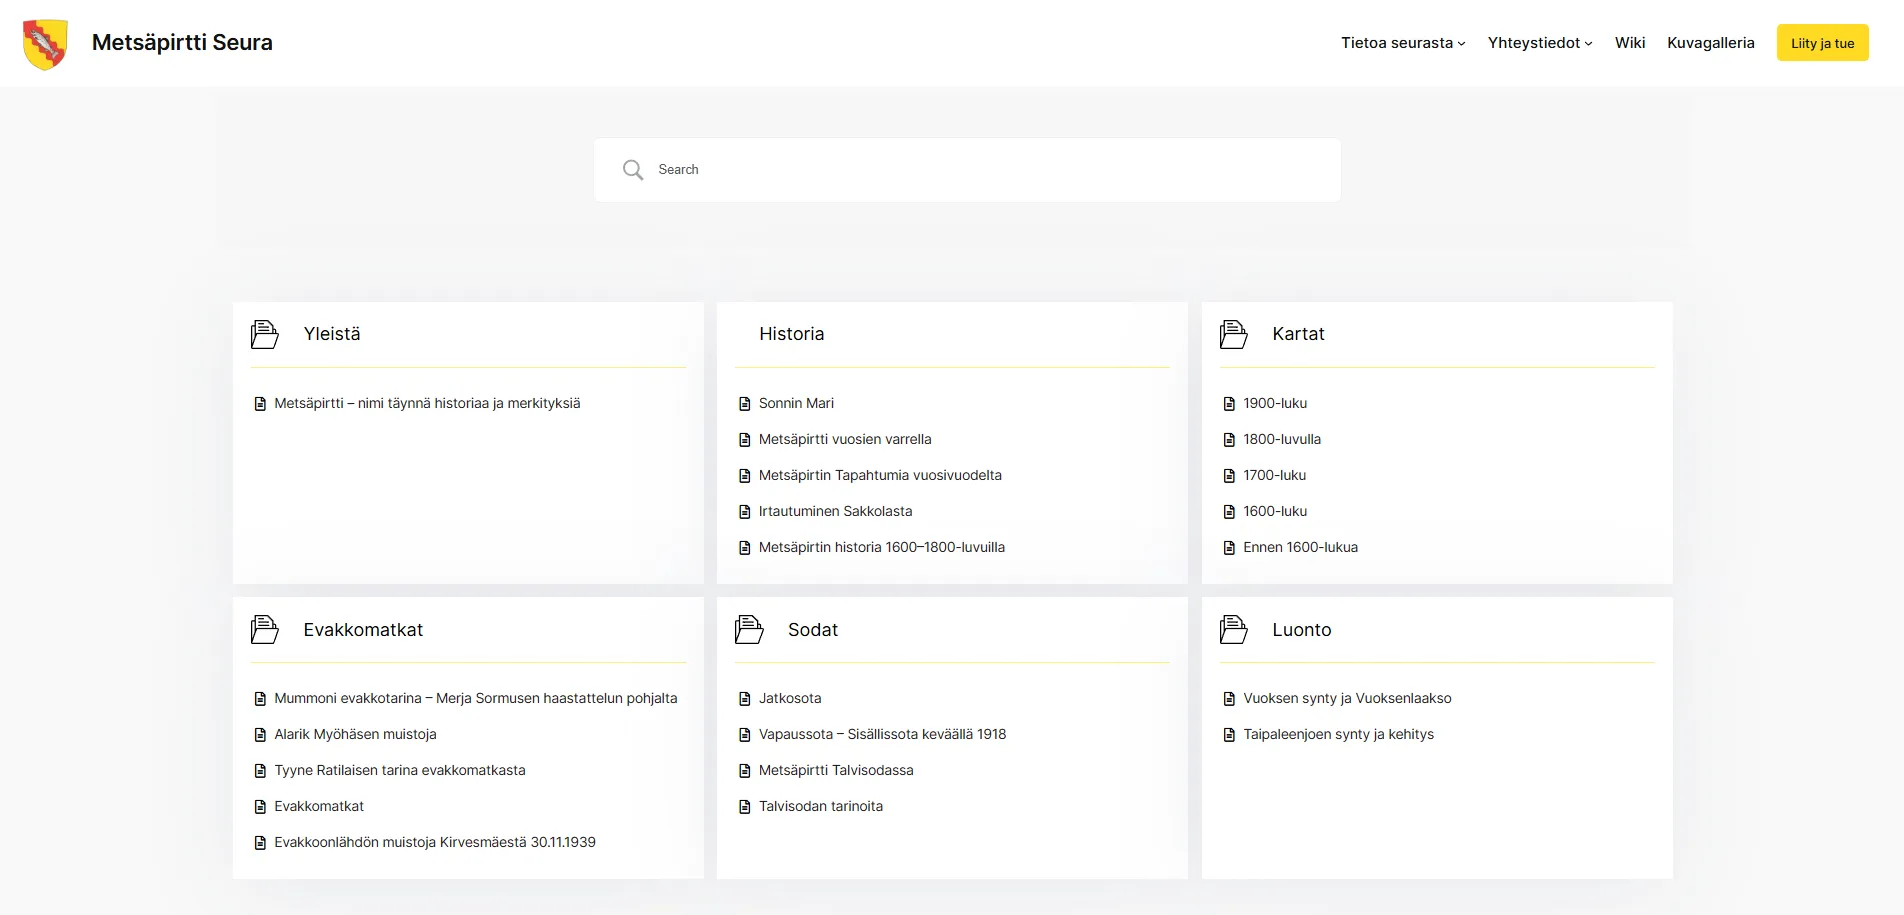Click the Kartat folder icon
This screenshot has width=1904, height=915.
pyautogui.click(x=1233, y=334)
